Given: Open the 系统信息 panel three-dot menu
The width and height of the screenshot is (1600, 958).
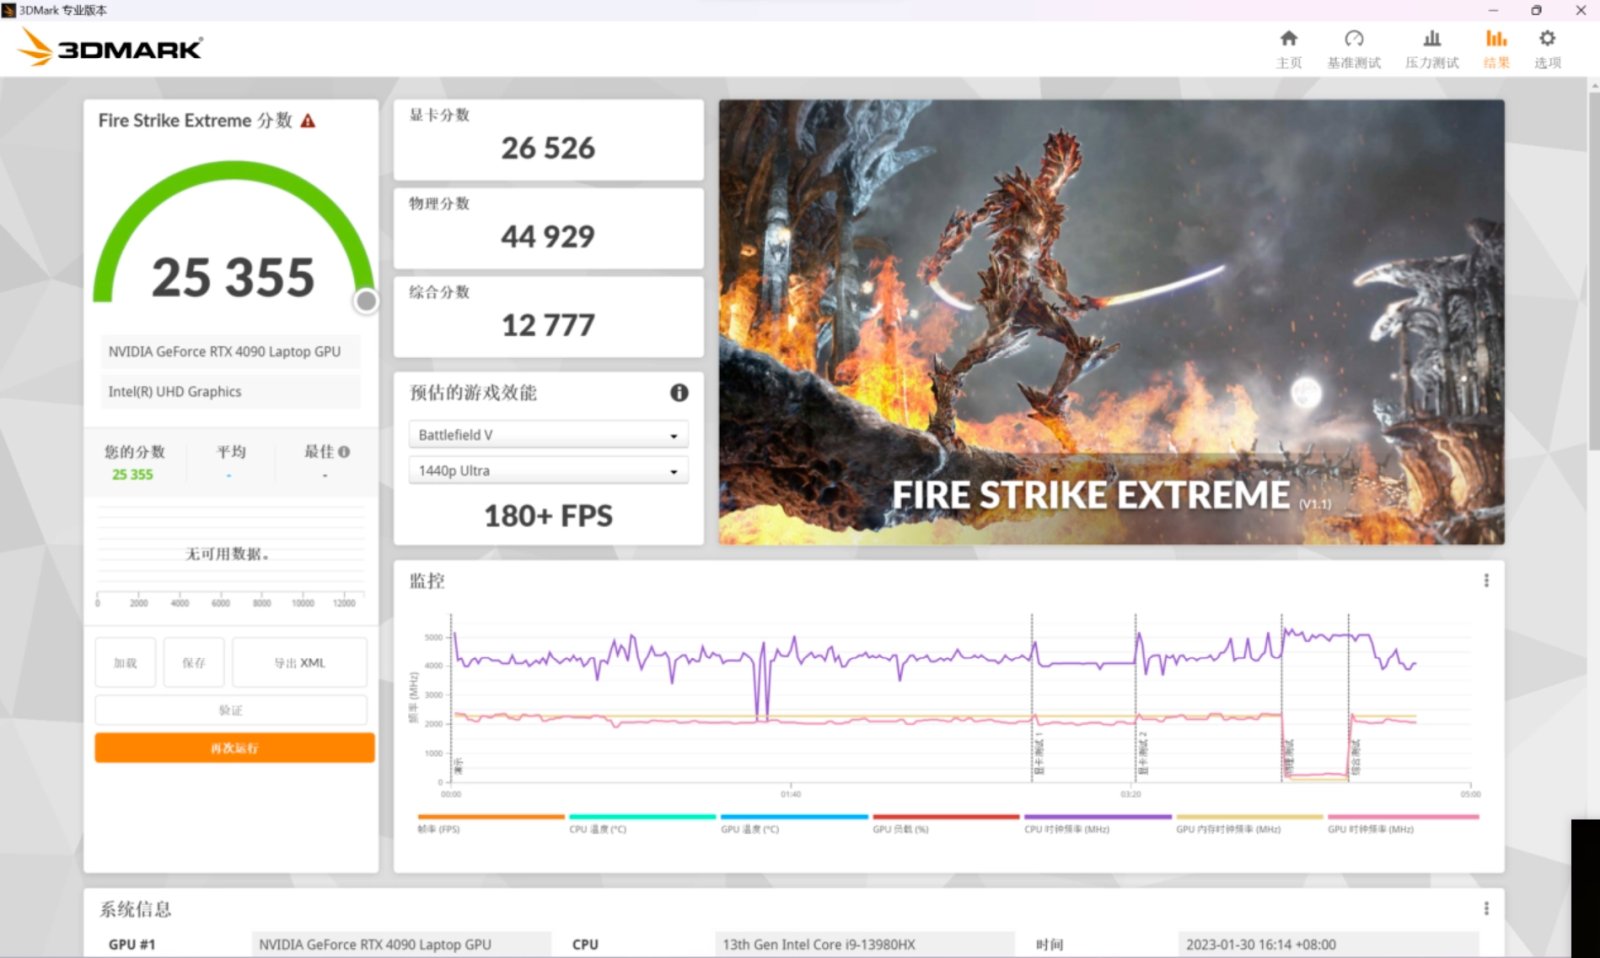Looking at the screenshot, I should [x=1486, y=908].
